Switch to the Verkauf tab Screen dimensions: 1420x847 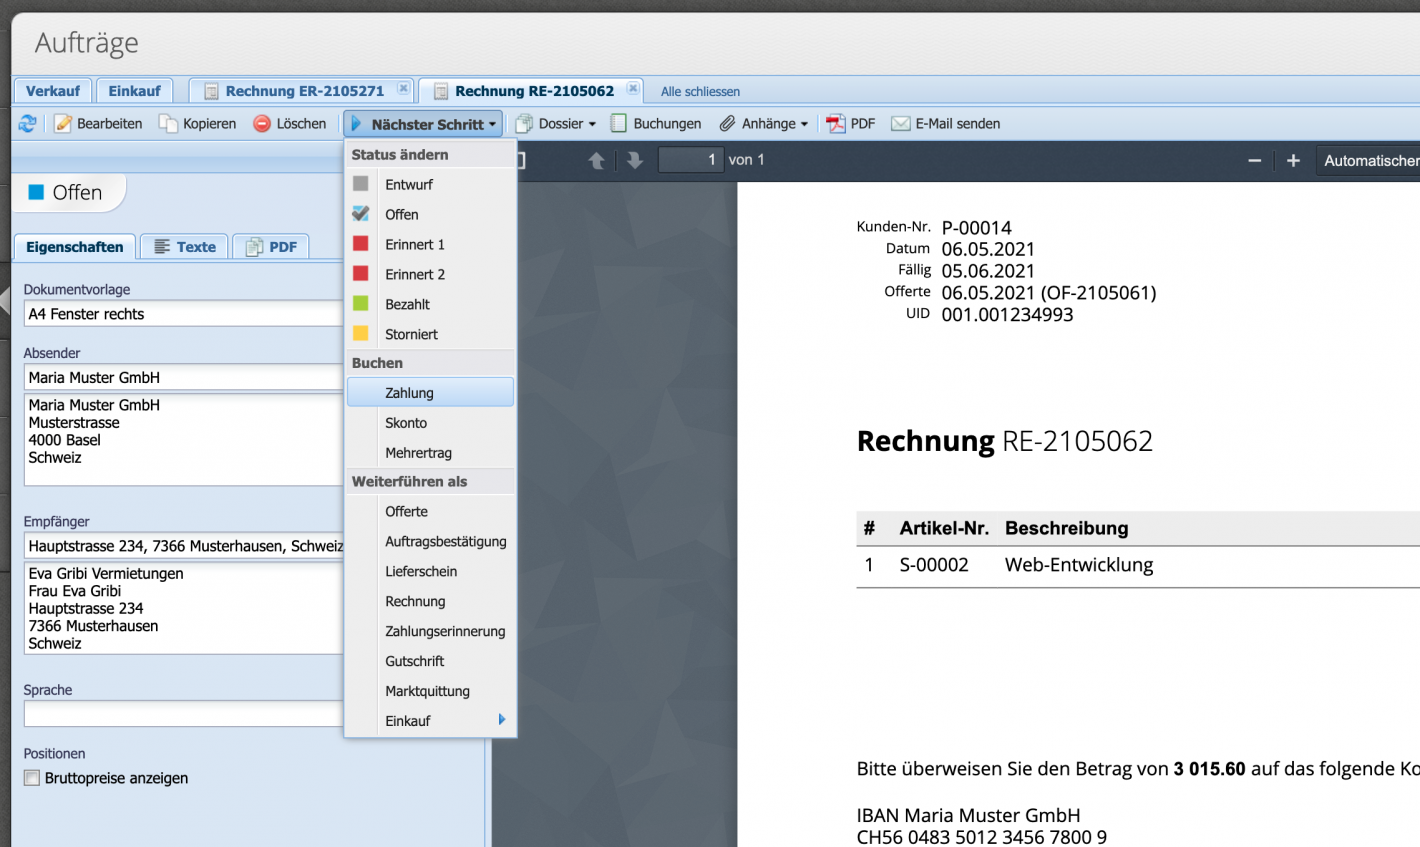53,90
